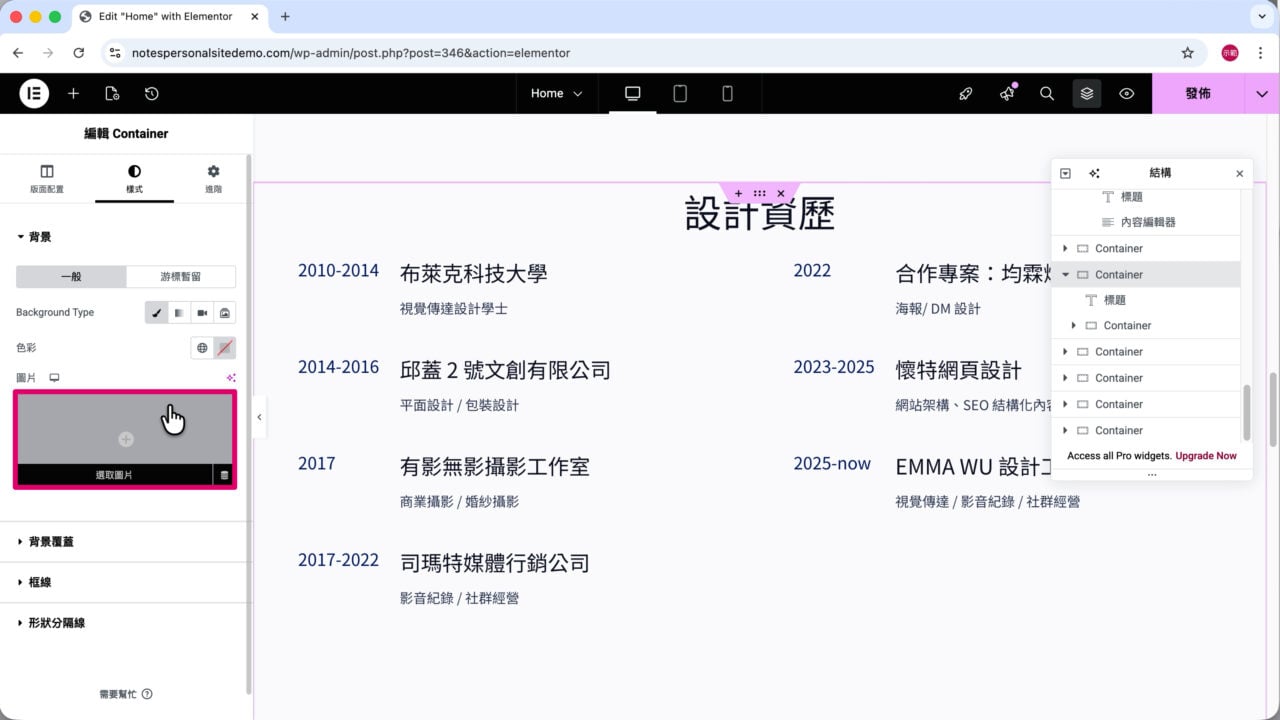Viewport: 1280px width, 720px height.
Task: Switch to mobile responsive view
Action: click(x=727, y=93)
